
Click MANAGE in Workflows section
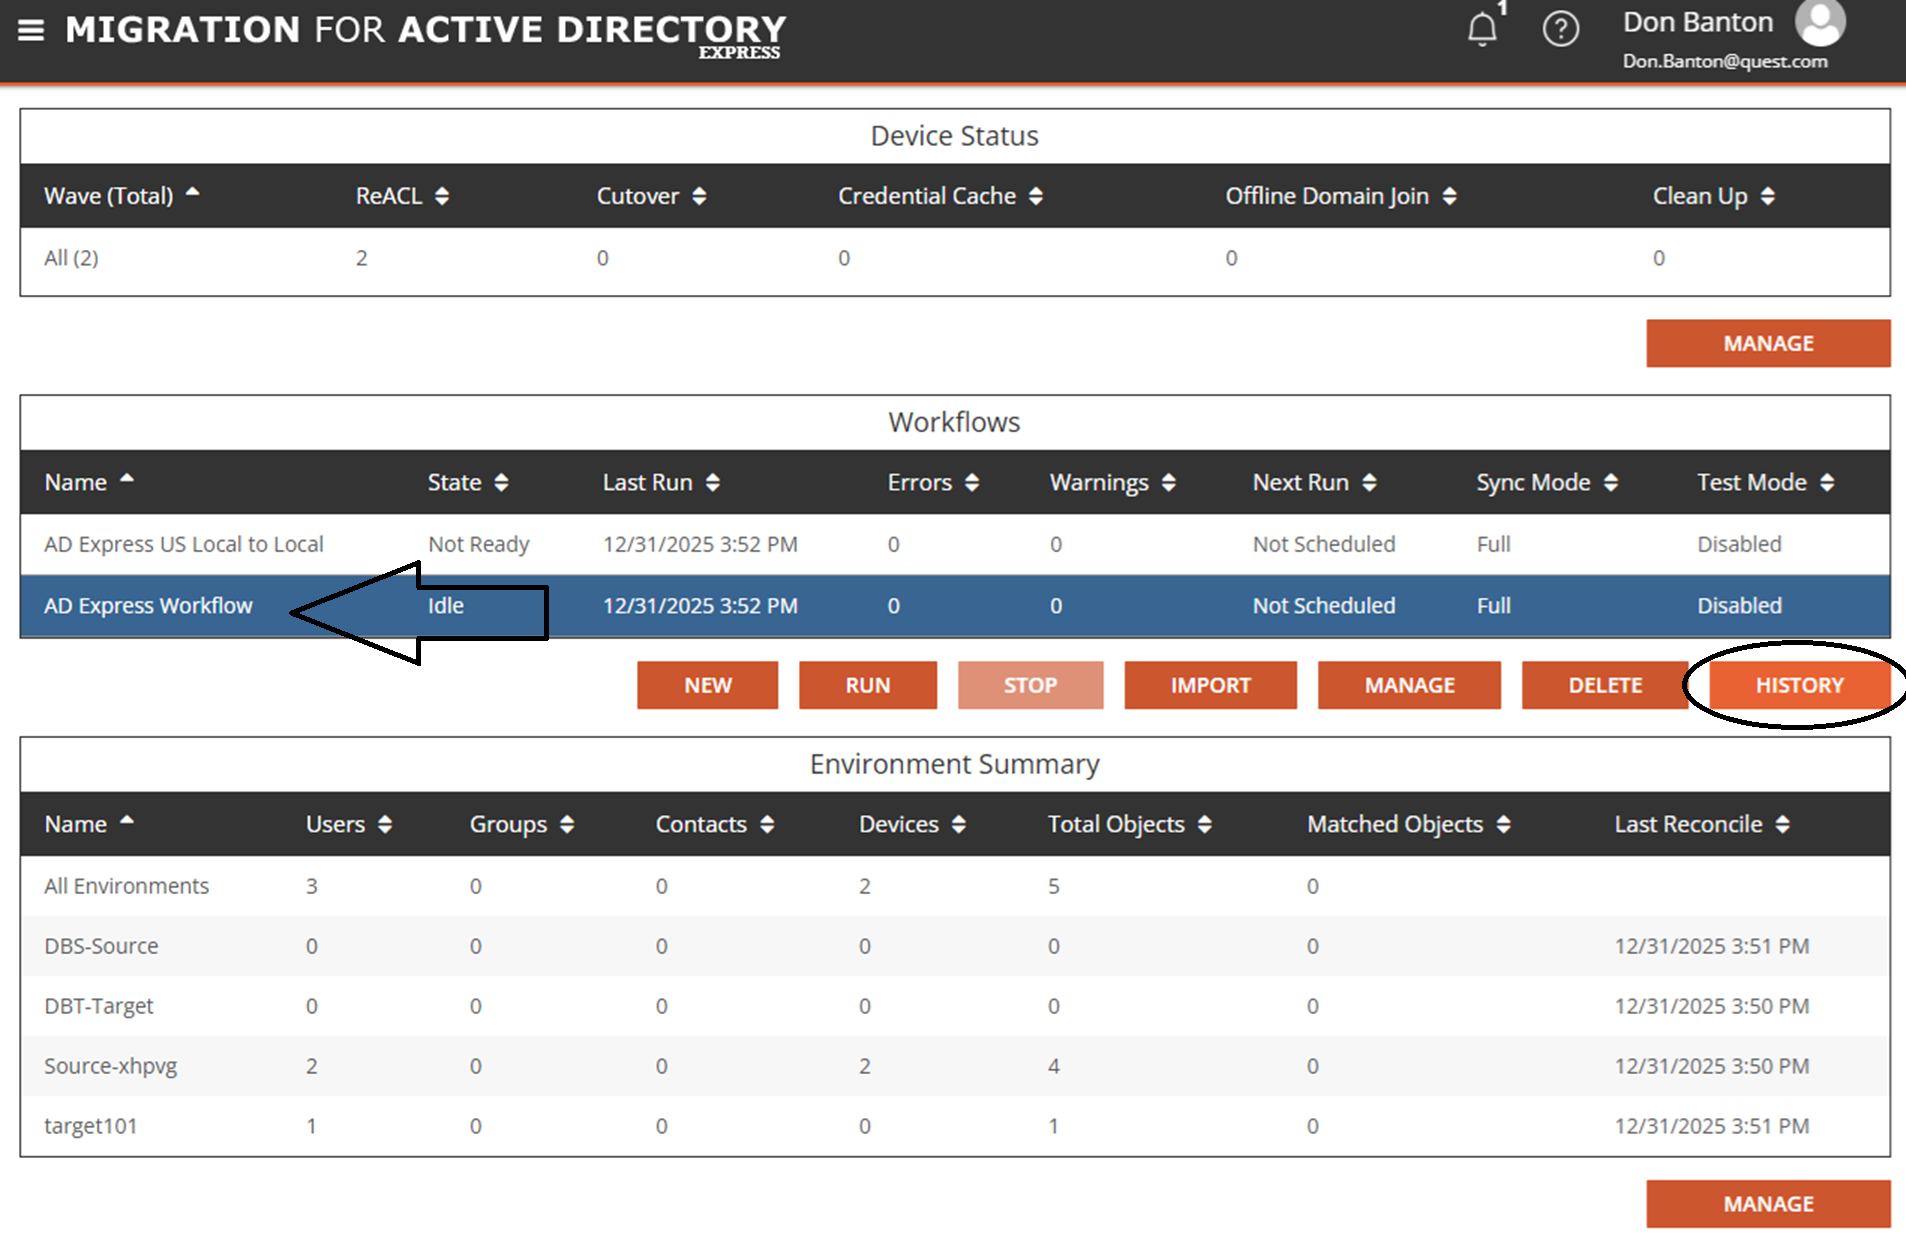1409,685
